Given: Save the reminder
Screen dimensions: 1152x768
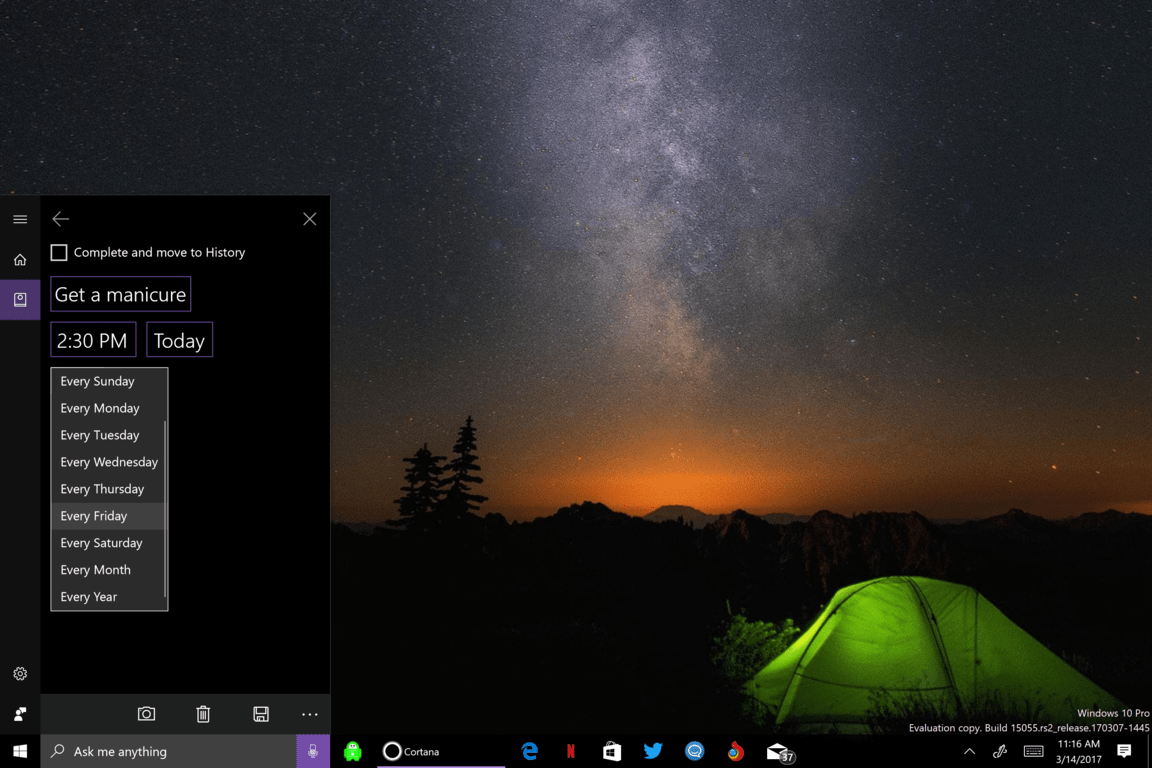Looking at the screenshot, I should pos(261,714).
